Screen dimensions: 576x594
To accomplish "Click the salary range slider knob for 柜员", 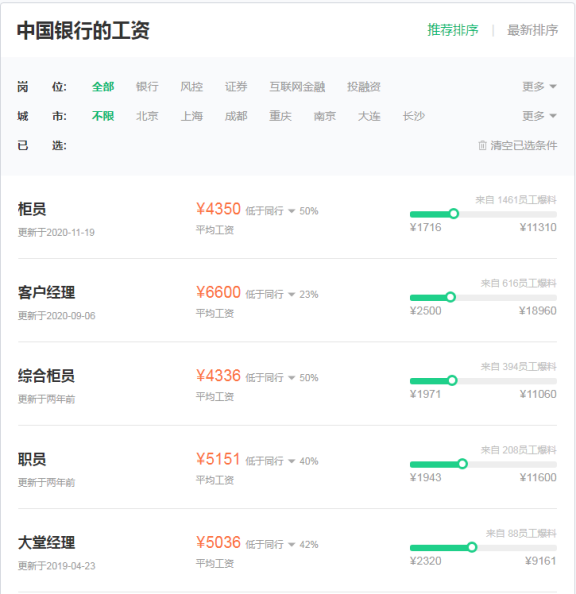I will [454, 214].
